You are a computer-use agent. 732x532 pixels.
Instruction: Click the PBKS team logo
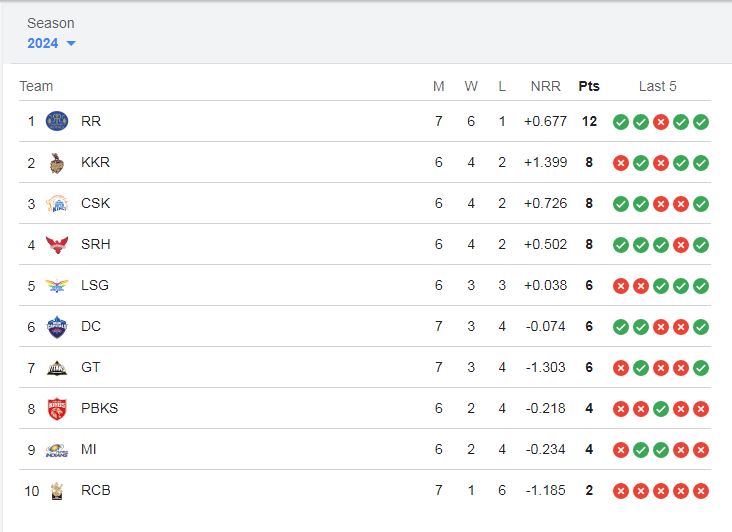pos(57,409)
